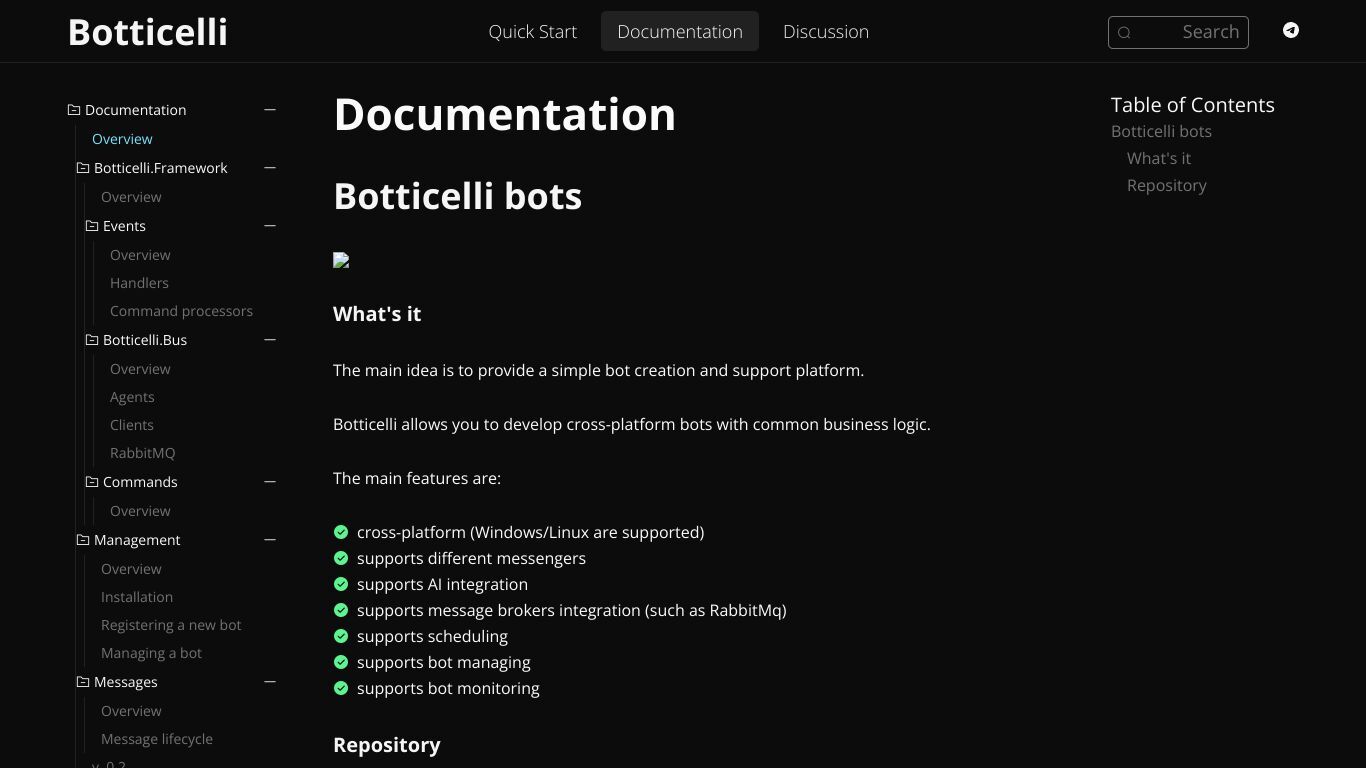
Task: Collapse the Botticelli.Bus section
Action: click(270, 340)
